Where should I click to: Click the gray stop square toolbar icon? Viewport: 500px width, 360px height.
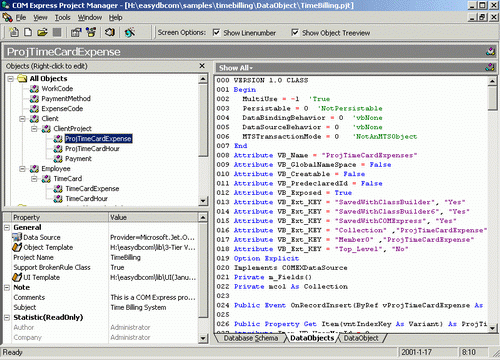coord(57,32)
